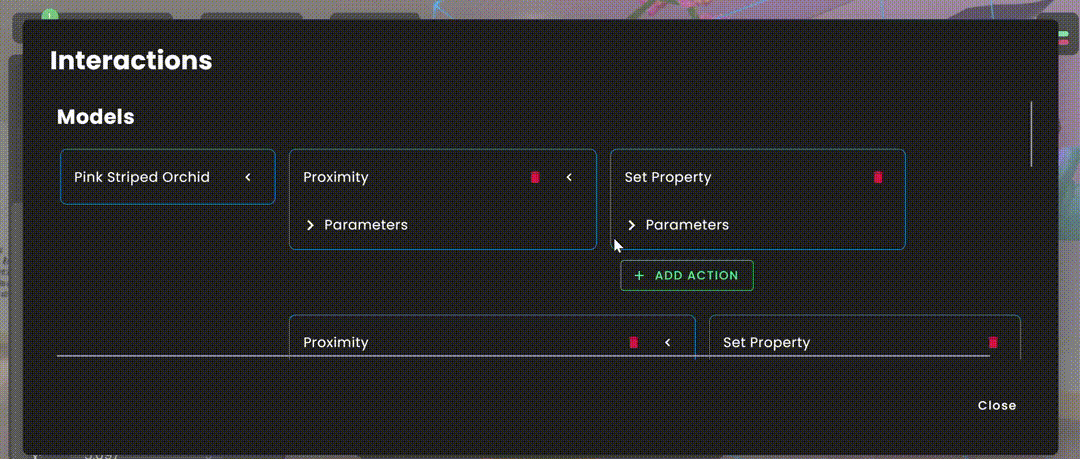This screenshot has width=1080, height=459.
Task: Remove the second Set Property action
Action: coord(993,343)
